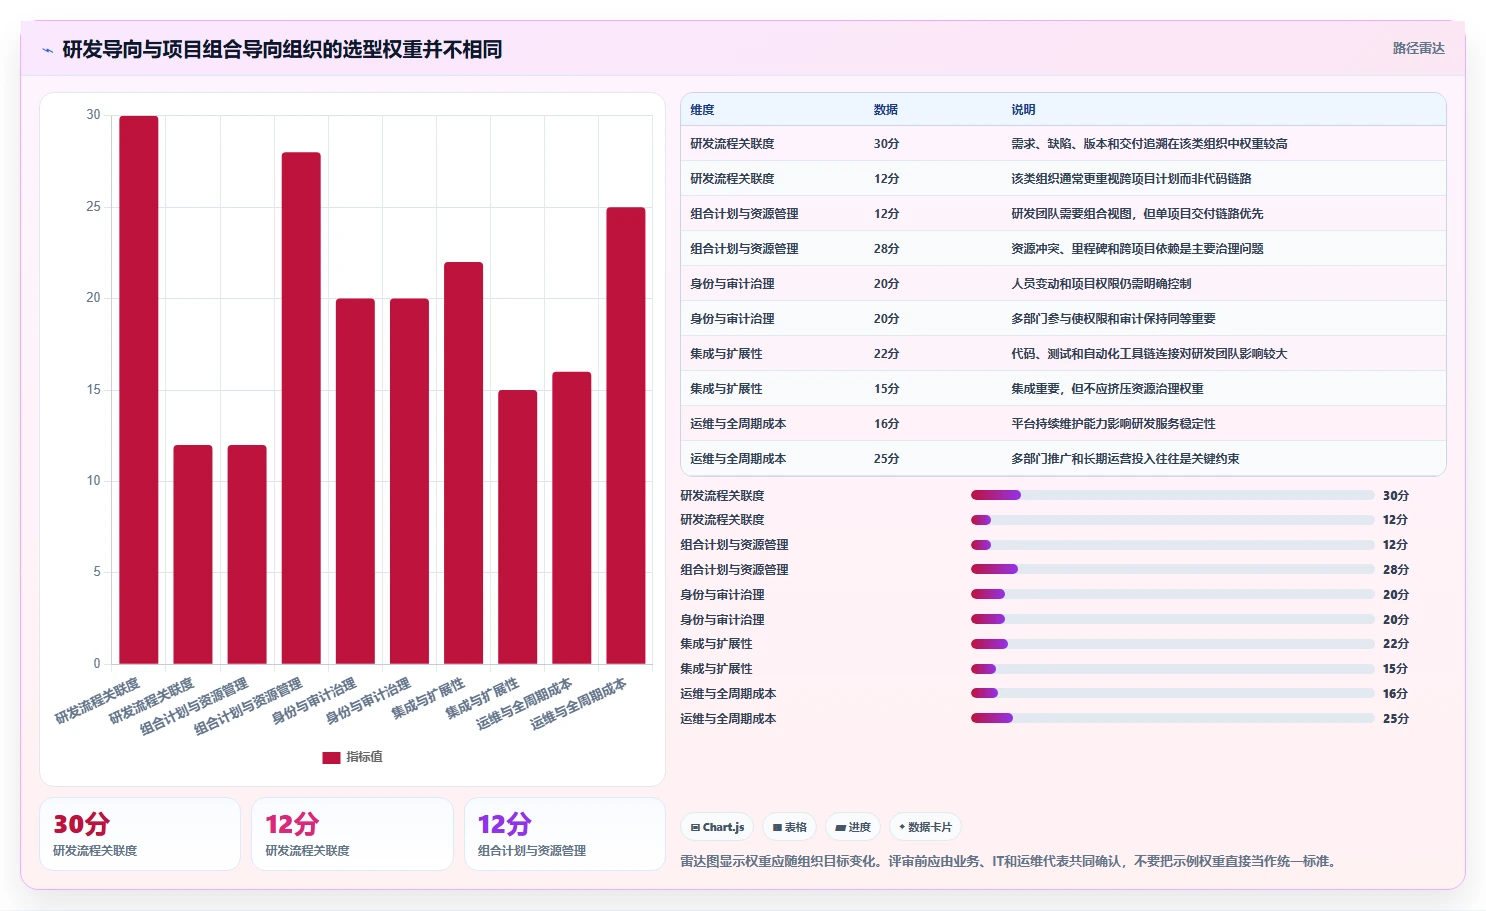Click description 平台持续维护能力影响研发服务稳定性
The width and height of the screenshot is (1486, 911).
click(x=1113, y=424)
